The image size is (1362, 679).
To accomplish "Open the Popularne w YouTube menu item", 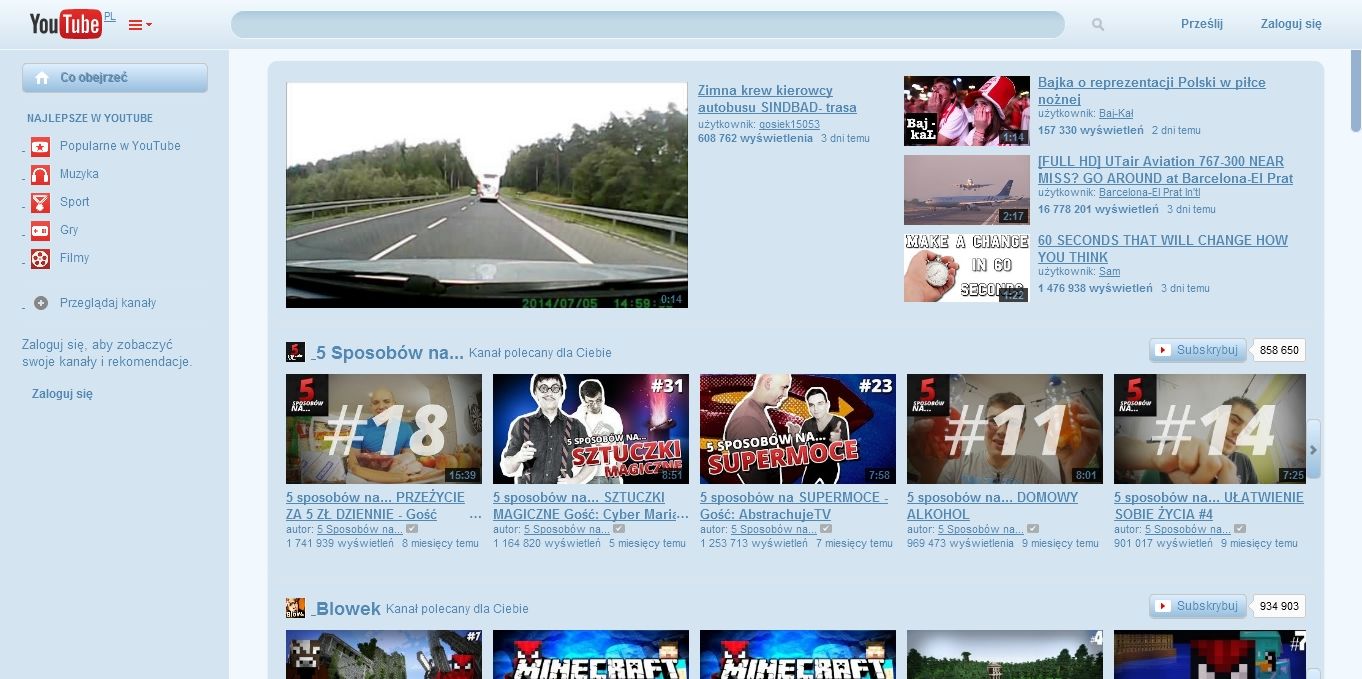I will (x=120, y=146).
